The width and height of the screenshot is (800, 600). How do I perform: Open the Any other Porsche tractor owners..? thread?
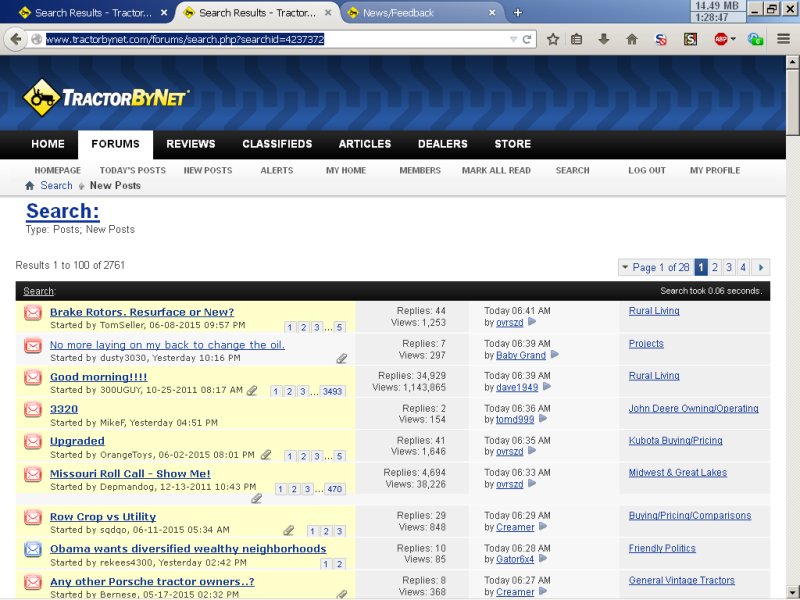click(x=152, y=582)
